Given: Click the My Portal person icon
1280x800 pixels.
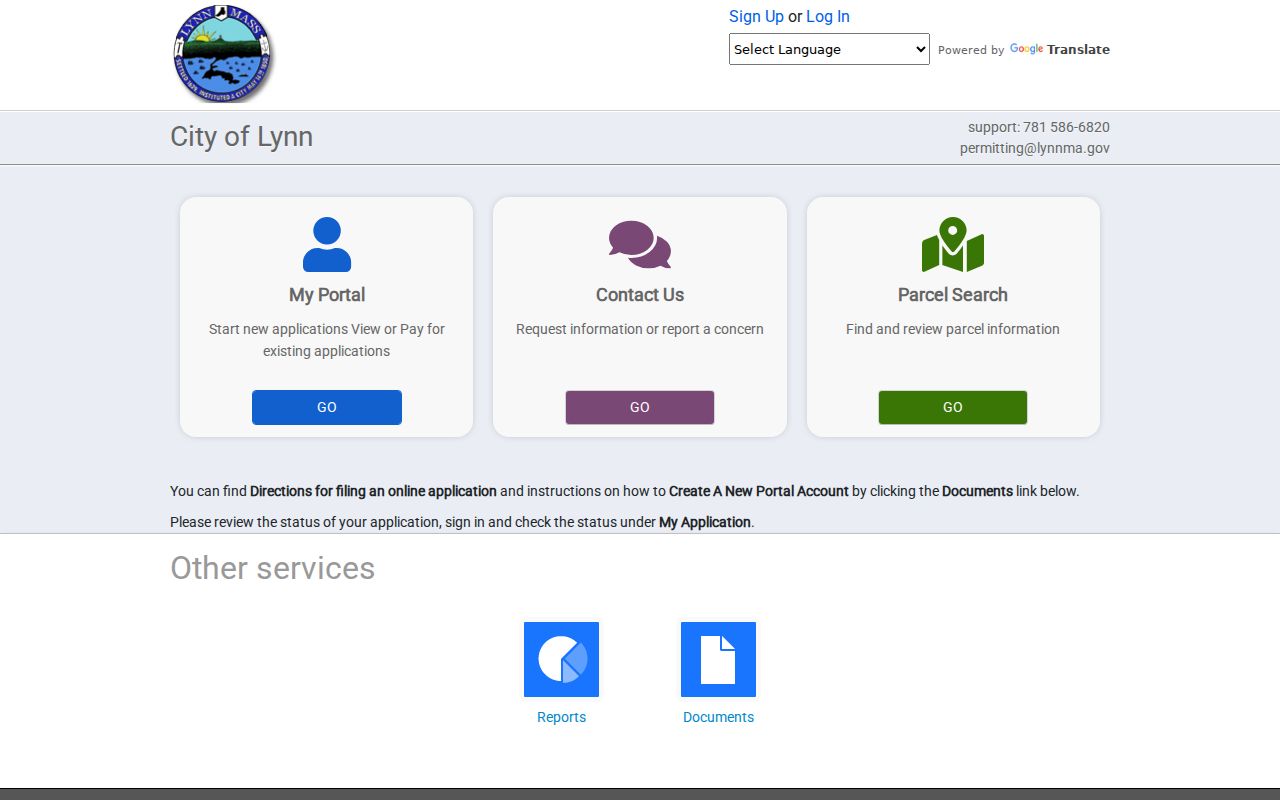Looking at the screenshot, I should pos(327,244).
